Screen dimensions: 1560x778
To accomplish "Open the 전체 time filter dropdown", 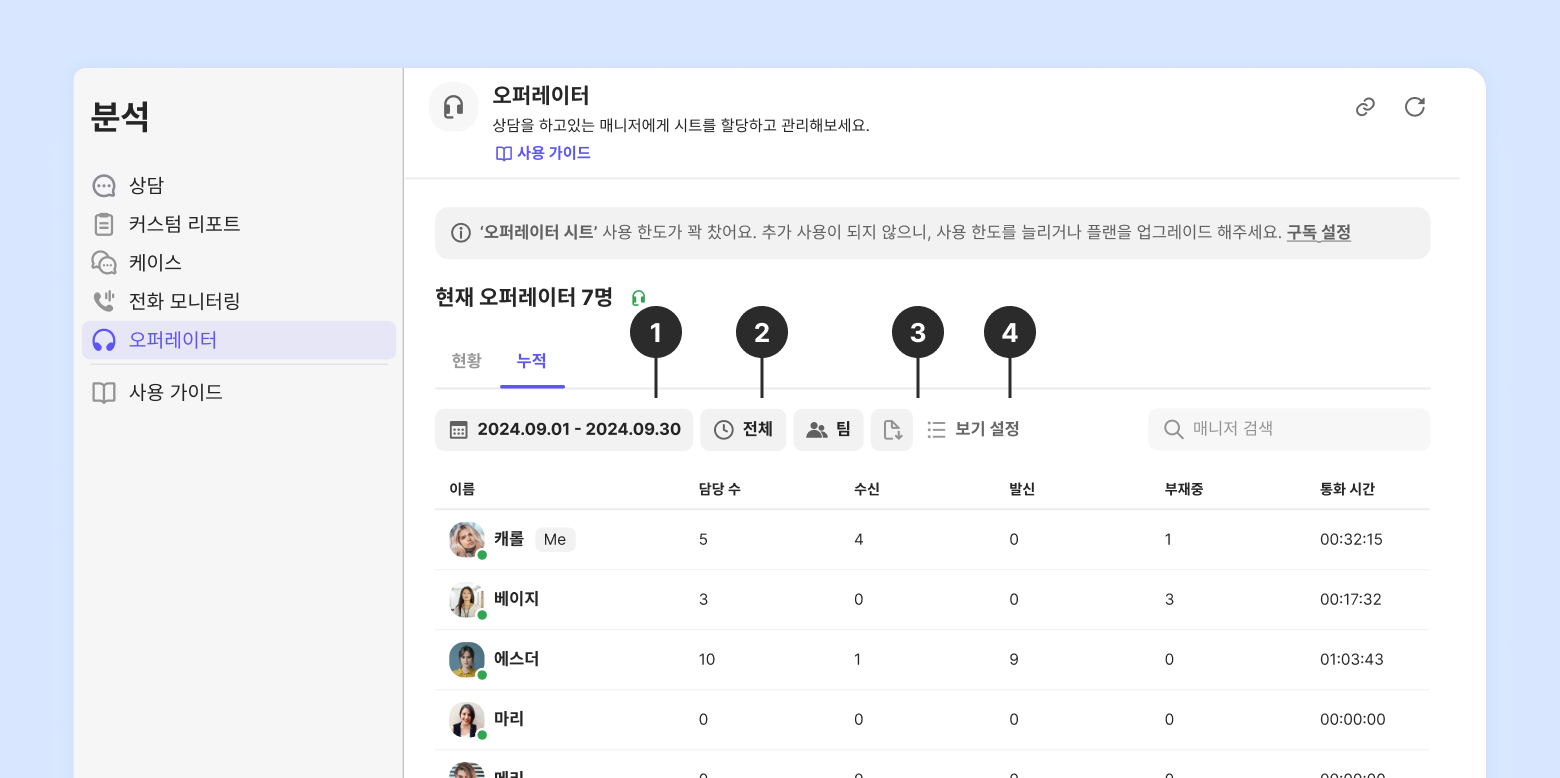I will [x=743, y=430].
